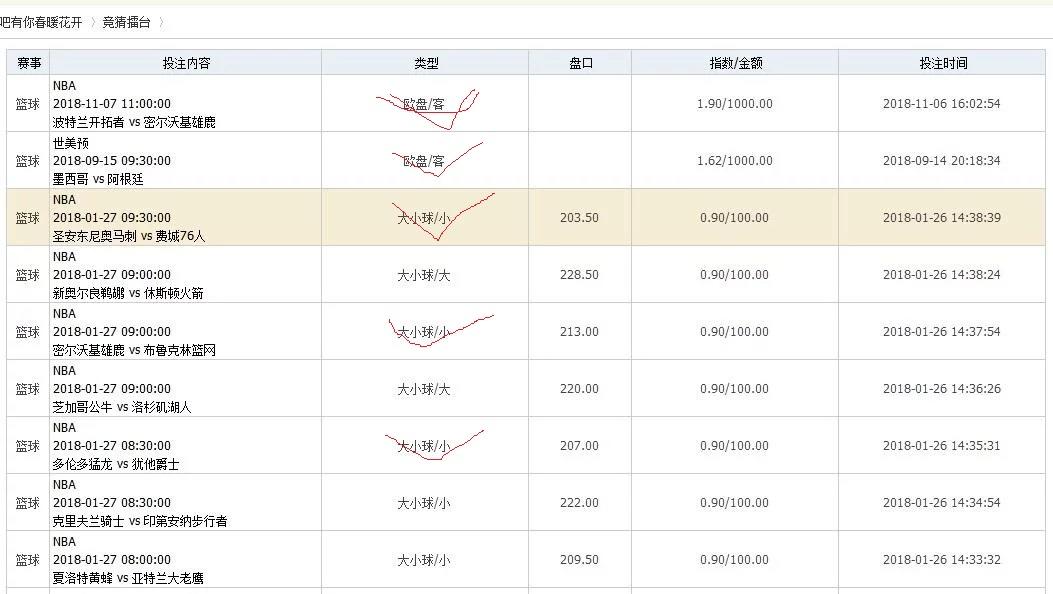Click the 投注时间 column header

click(x=942, y=63)
